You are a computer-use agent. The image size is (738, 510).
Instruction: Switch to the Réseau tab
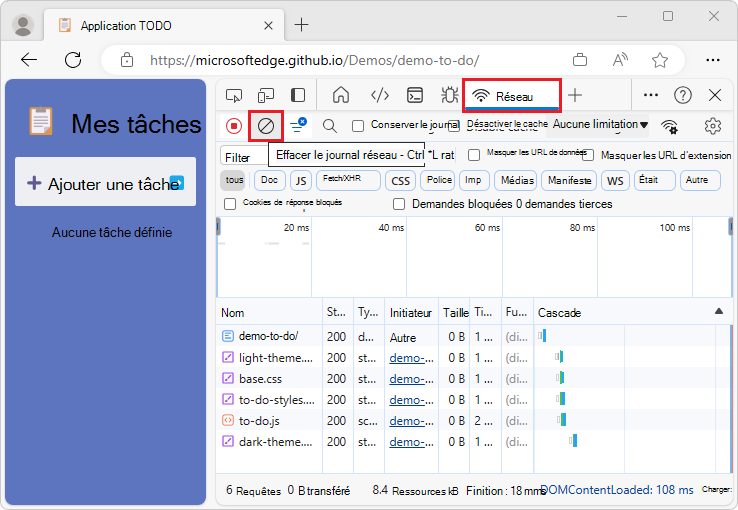point(512,96)
